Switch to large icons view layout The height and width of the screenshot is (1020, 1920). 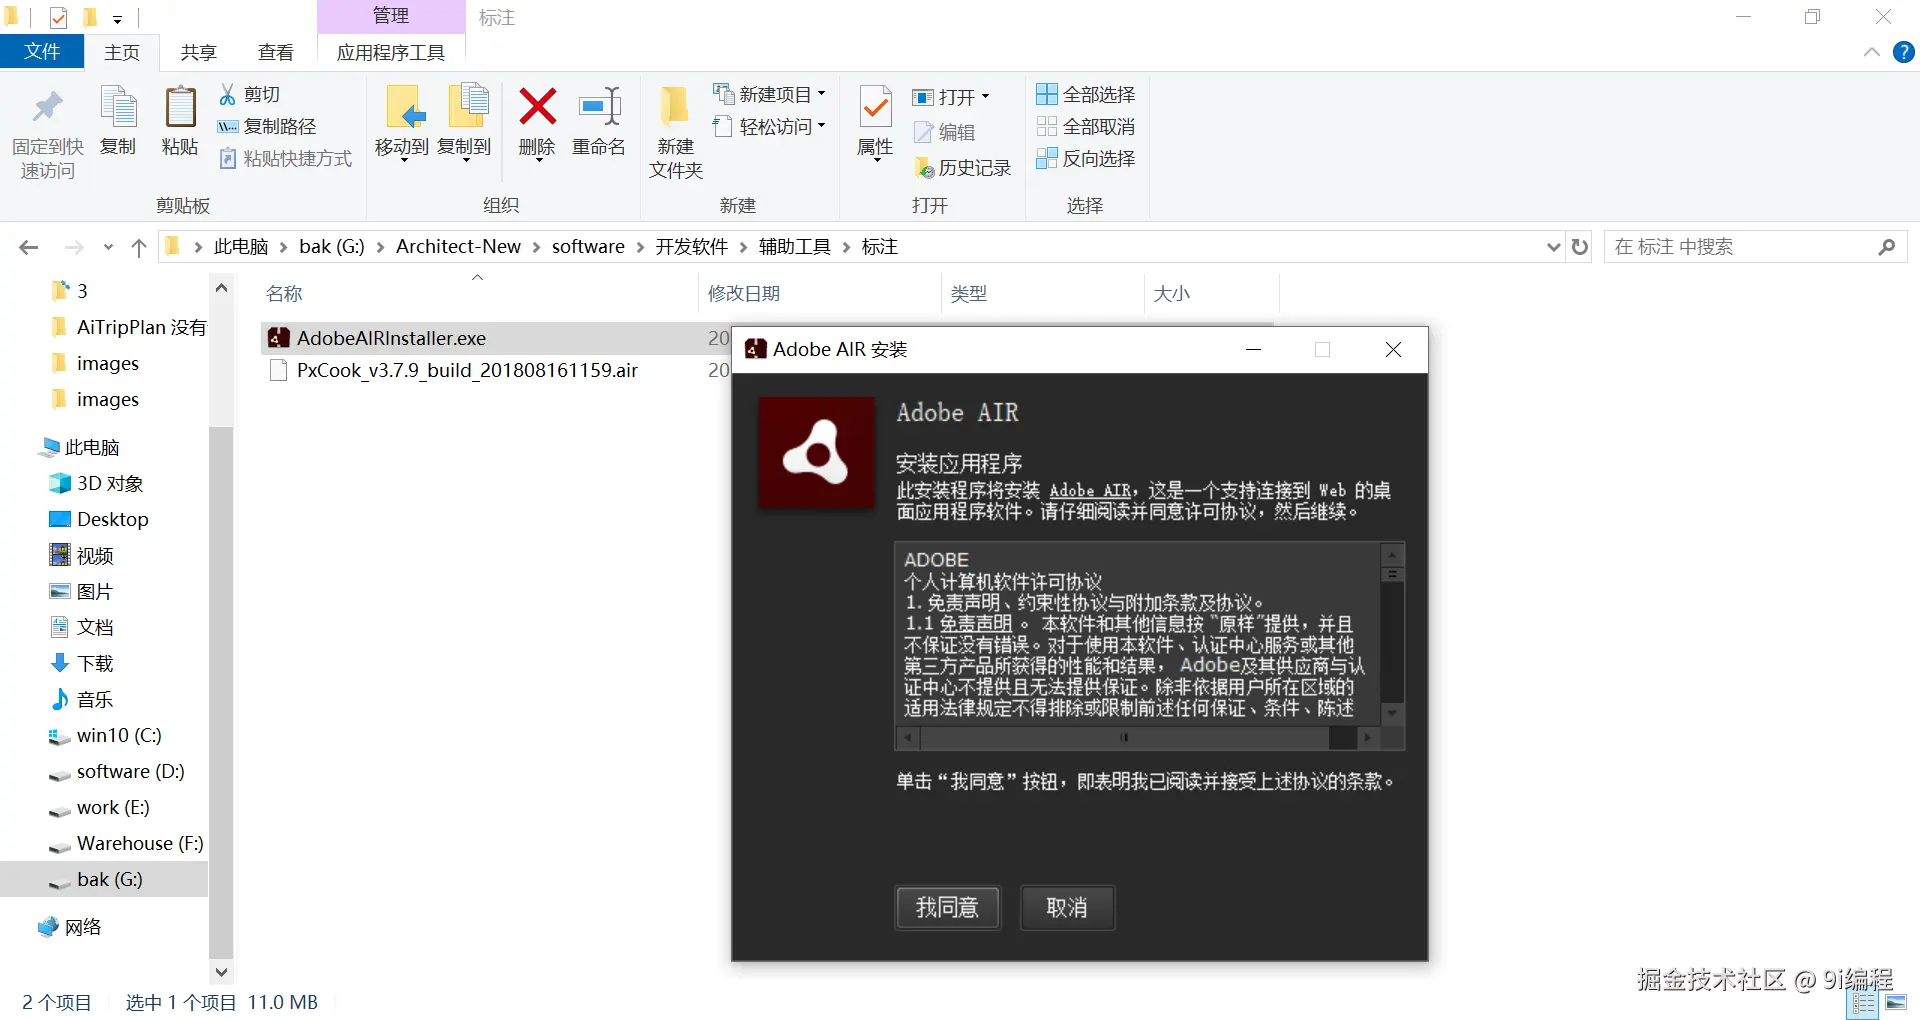[x=1896, y=1004]
